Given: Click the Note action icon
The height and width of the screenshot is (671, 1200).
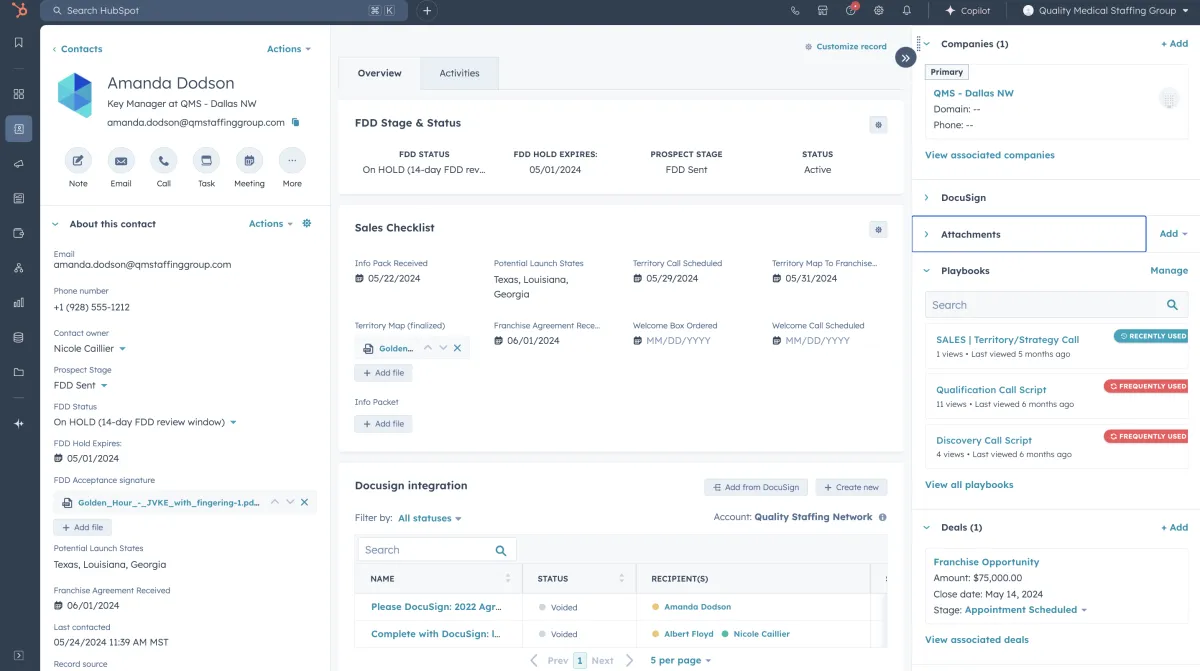Looking at the screenshot, I should click(78, 161).
